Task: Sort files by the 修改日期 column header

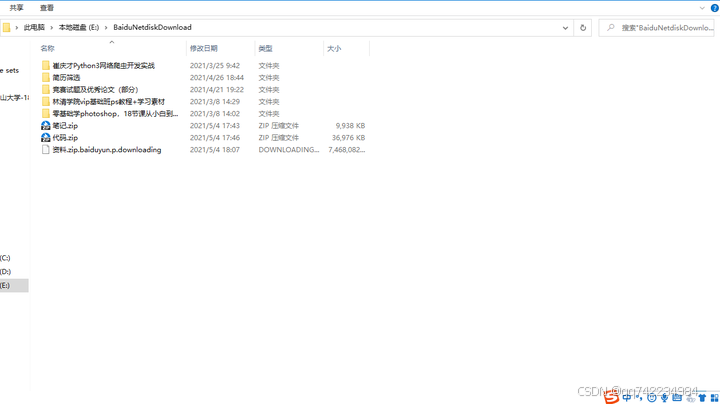Action: click(204, 48)
